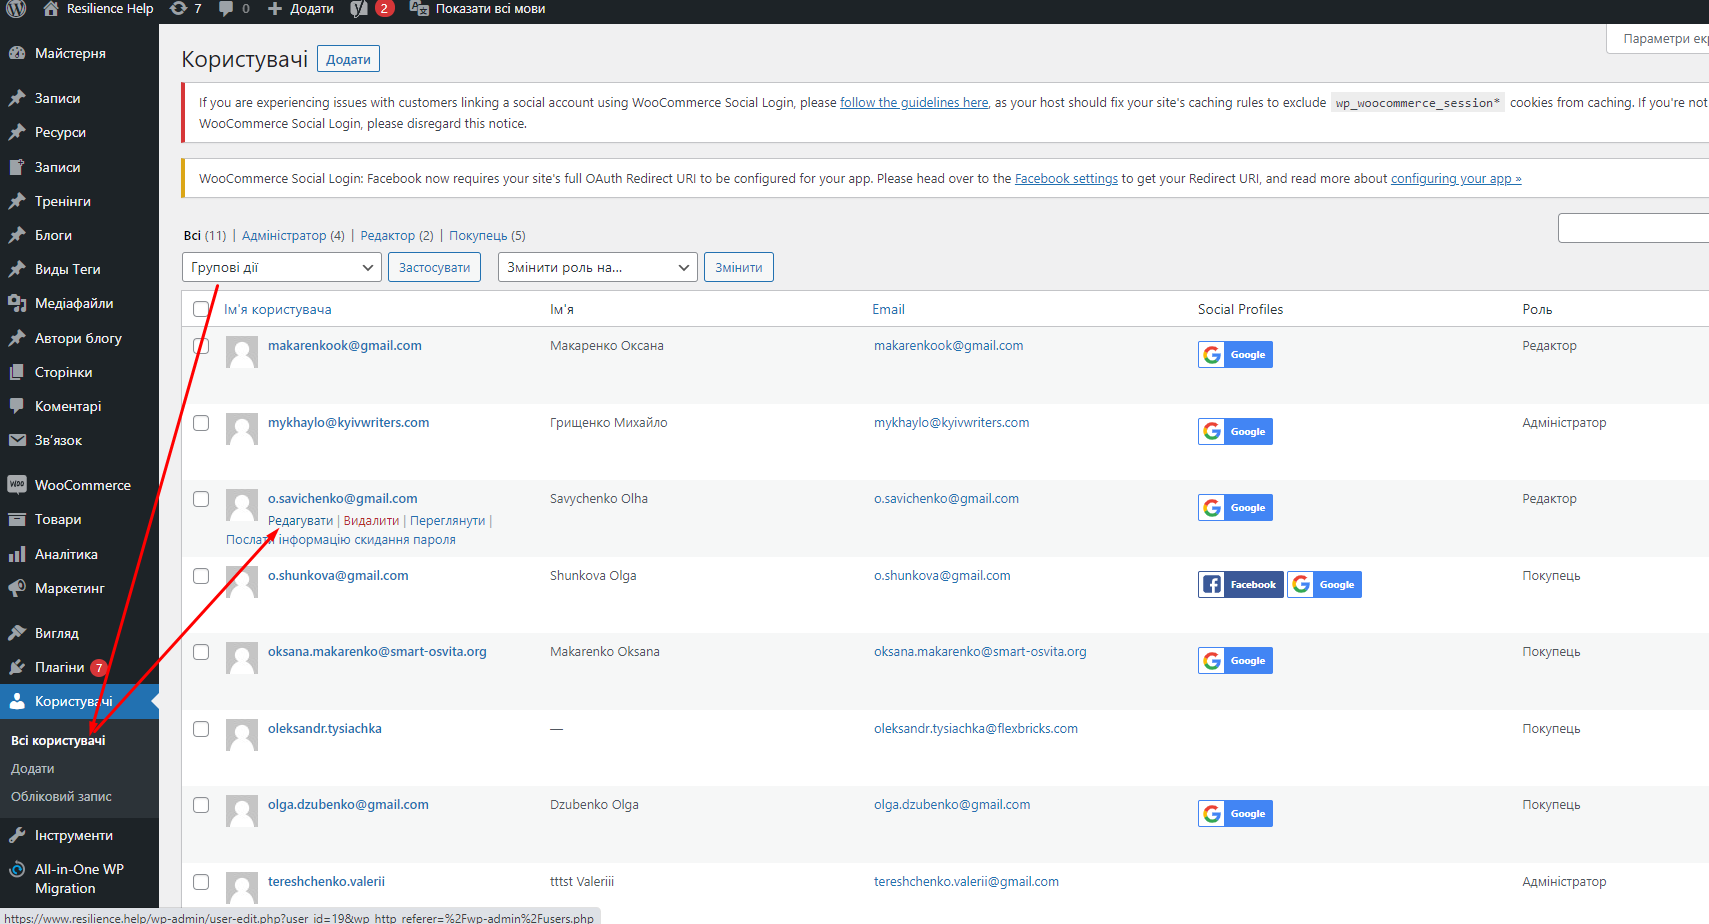
Task: Sort by Ім'я користувача column header
Action: tap(277, 310)
